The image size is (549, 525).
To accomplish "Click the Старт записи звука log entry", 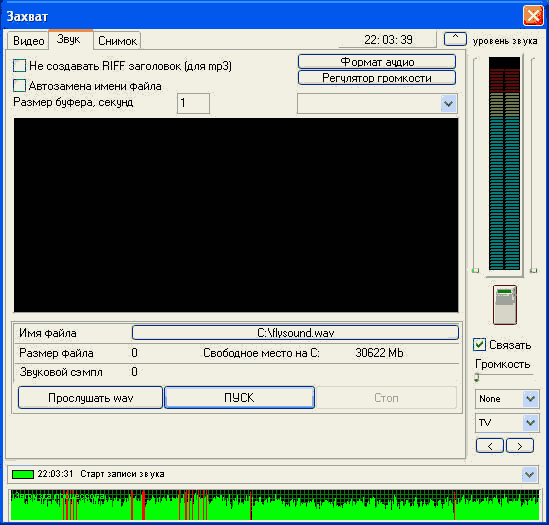I will point(122,474).
